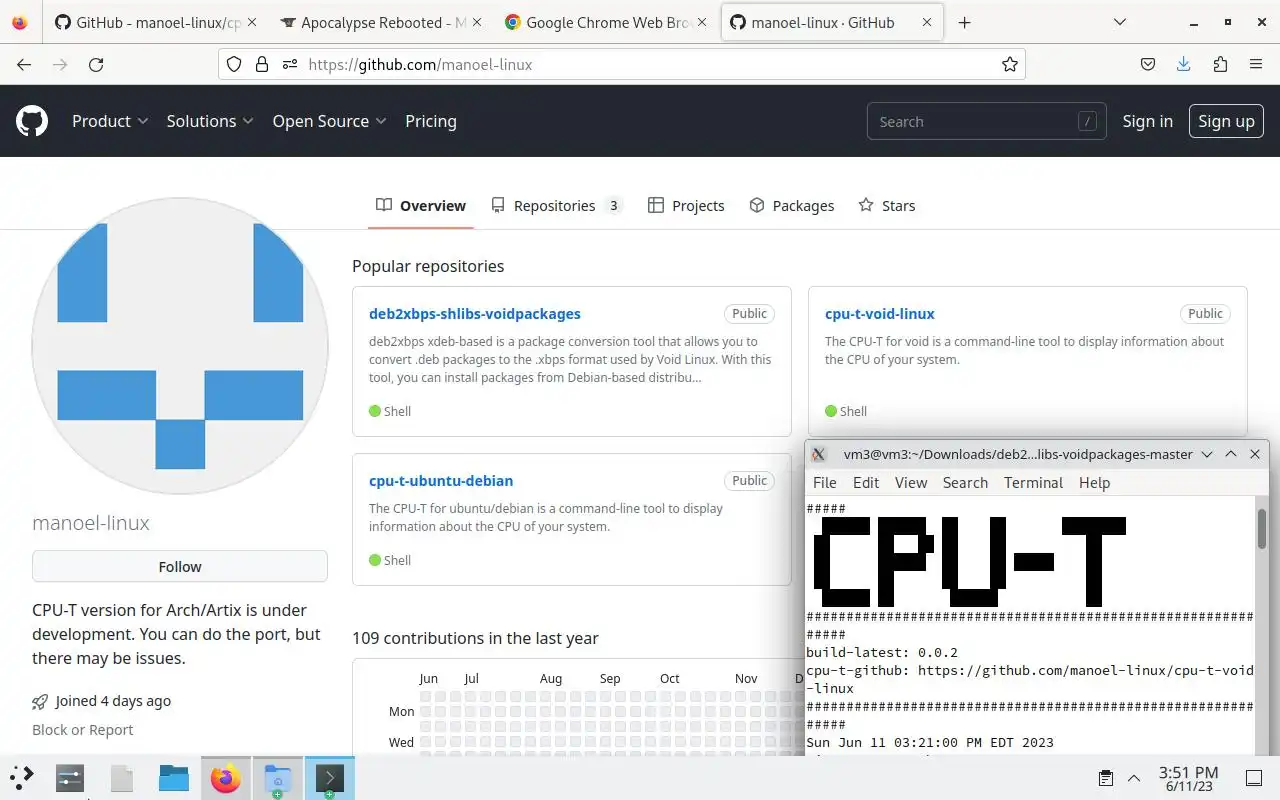Viewport: 1280px width, 800px height.
Task: Open System Settings from the taskbar
Action: [70, 778]
